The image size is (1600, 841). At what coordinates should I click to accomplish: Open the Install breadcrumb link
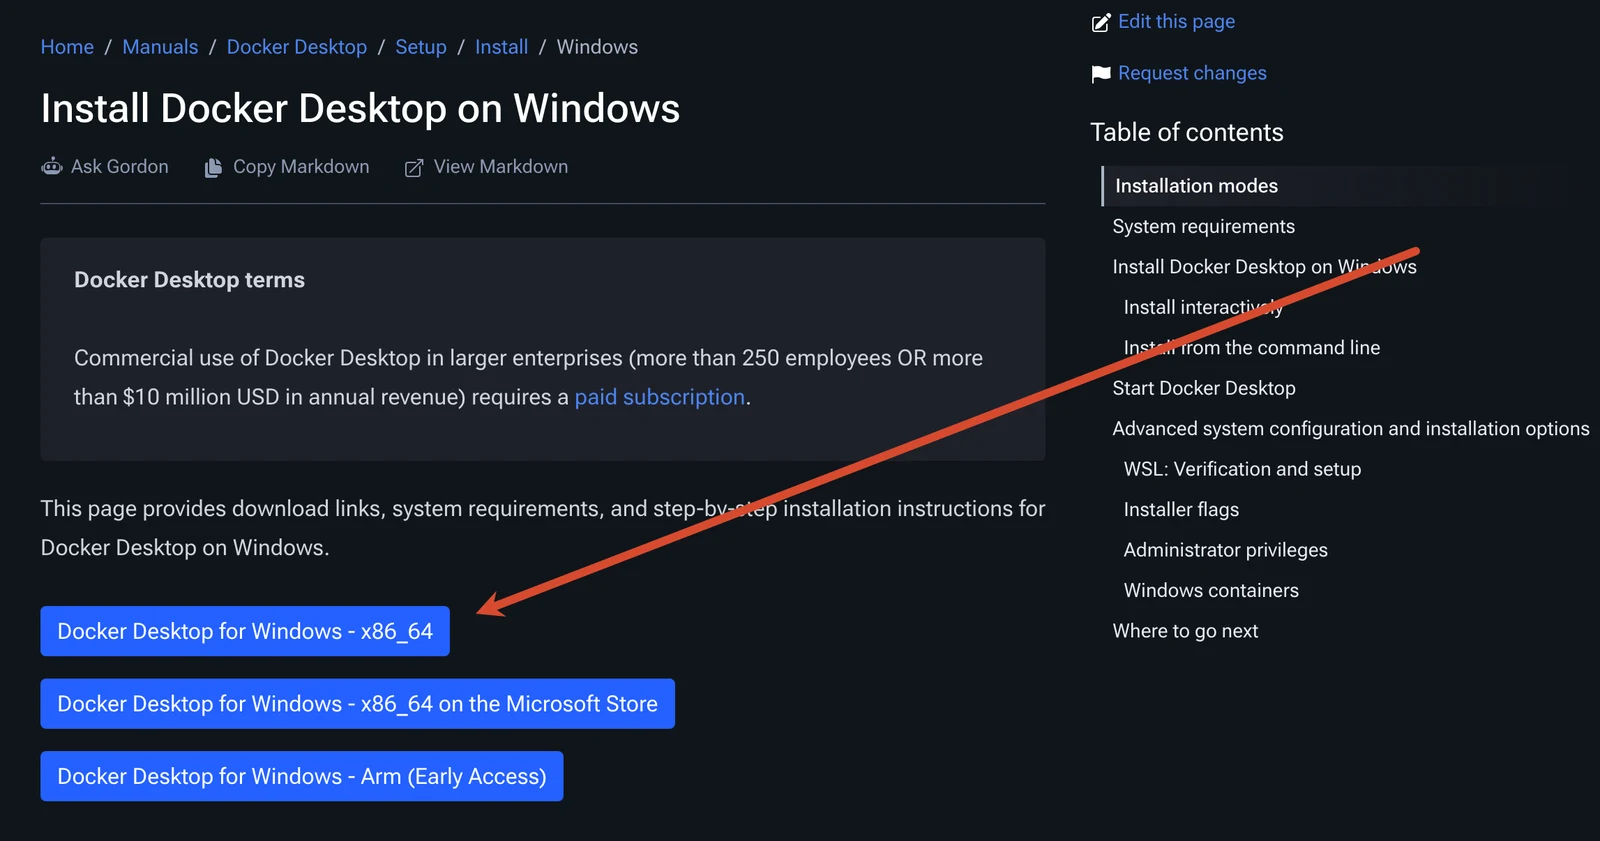pos(501,47)
